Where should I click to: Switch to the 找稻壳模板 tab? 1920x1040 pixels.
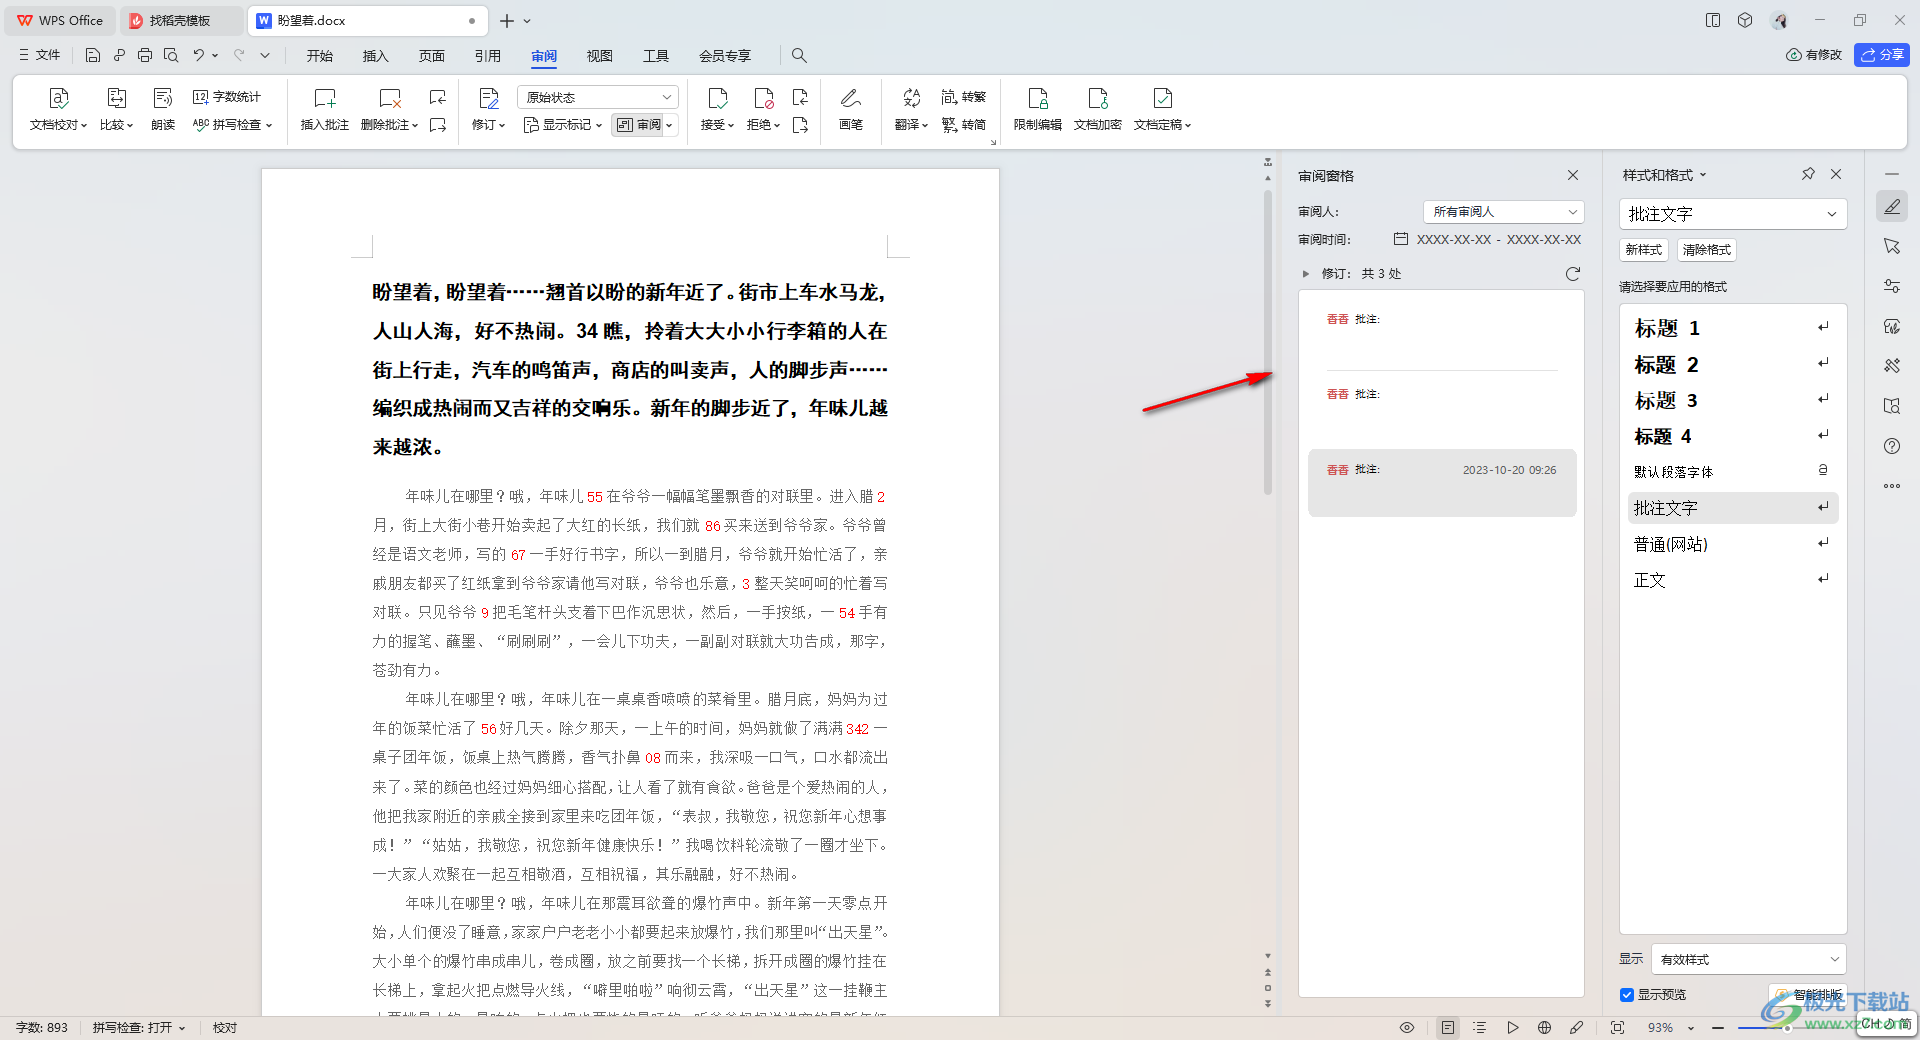click(180, 20)
